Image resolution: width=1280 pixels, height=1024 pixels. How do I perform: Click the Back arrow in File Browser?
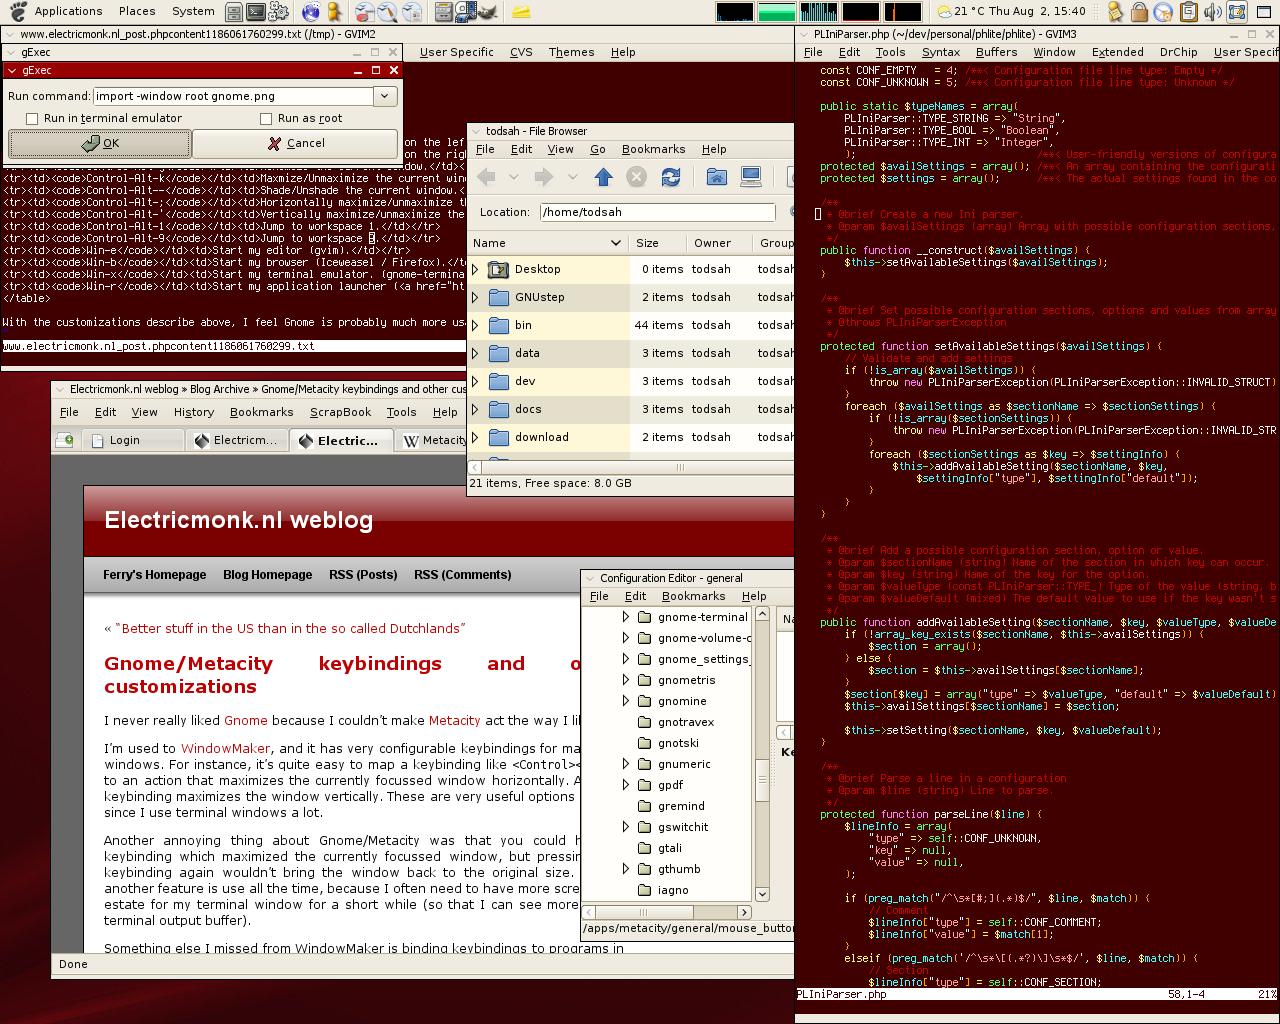[x=487, y=177]
